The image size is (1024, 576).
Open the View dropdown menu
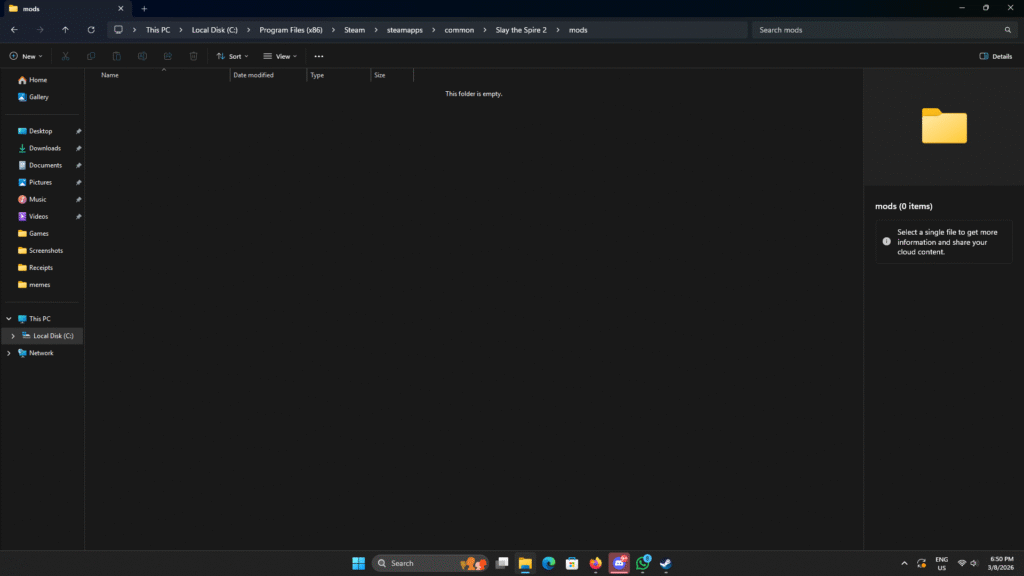[x=280, y=57]
